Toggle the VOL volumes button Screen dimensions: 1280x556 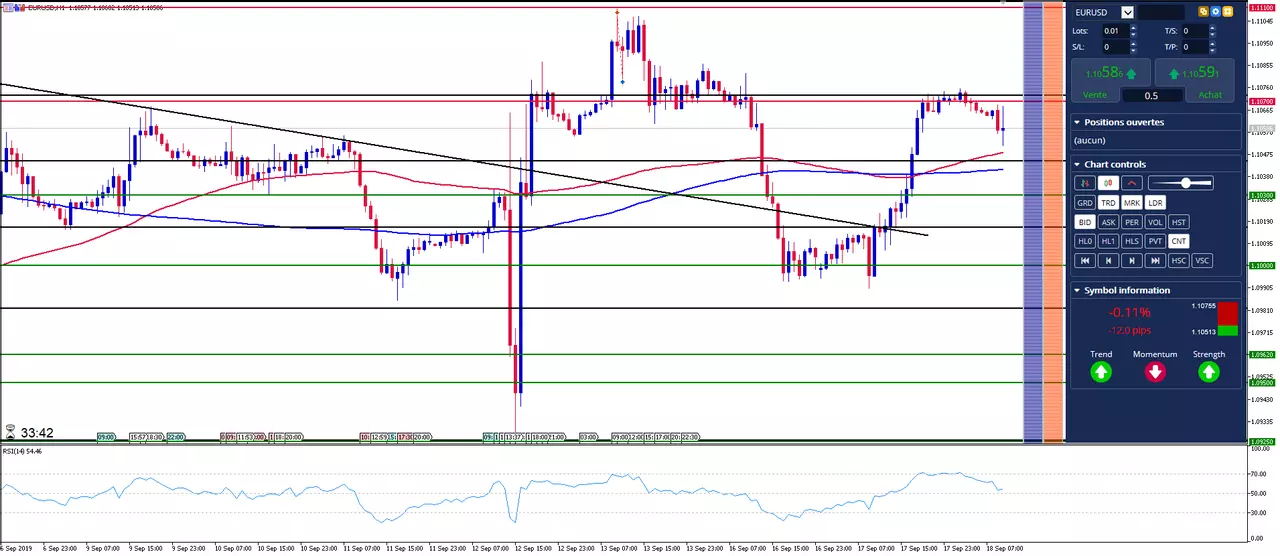point(1155,222)
